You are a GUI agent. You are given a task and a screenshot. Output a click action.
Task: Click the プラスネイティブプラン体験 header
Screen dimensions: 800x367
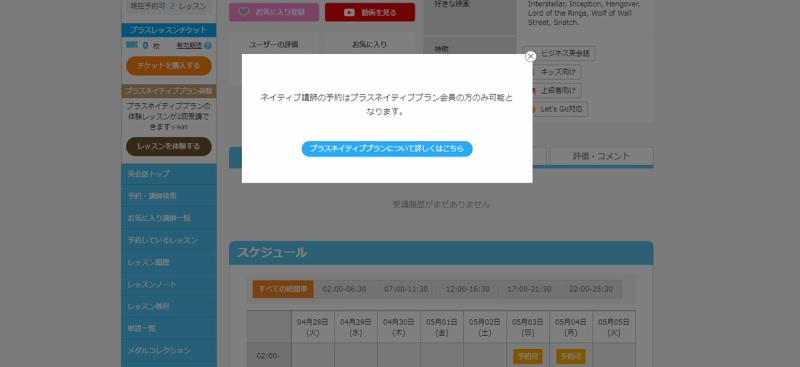tap(168, 91)
